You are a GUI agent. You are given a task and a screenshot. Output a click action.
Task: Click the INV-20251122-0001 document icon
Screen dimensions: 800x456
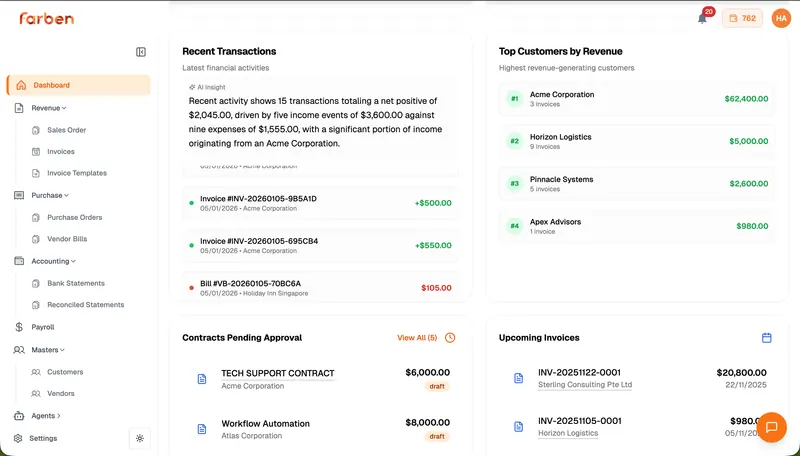click(518, 378)
